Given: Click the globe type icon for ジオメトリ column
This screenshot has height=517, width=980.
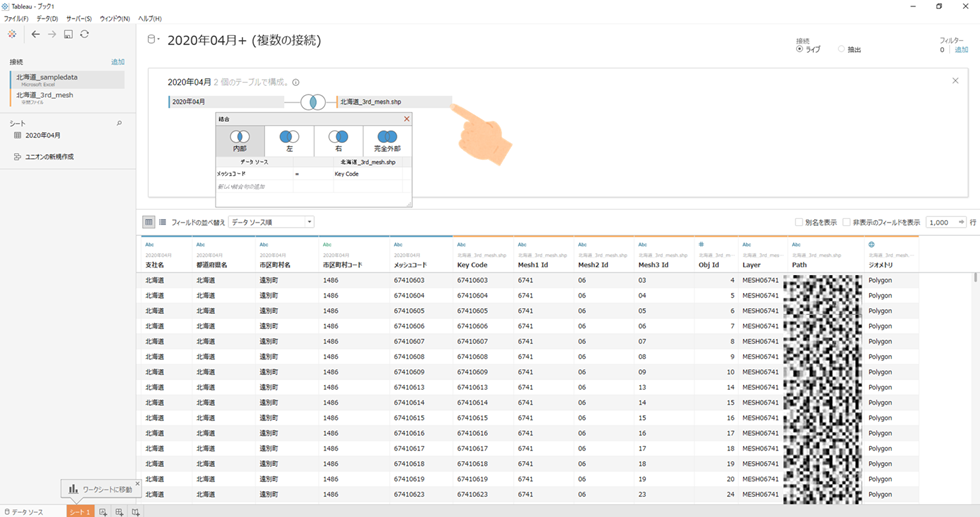Looking at the screenshot, I should click(x=871, y=244).
